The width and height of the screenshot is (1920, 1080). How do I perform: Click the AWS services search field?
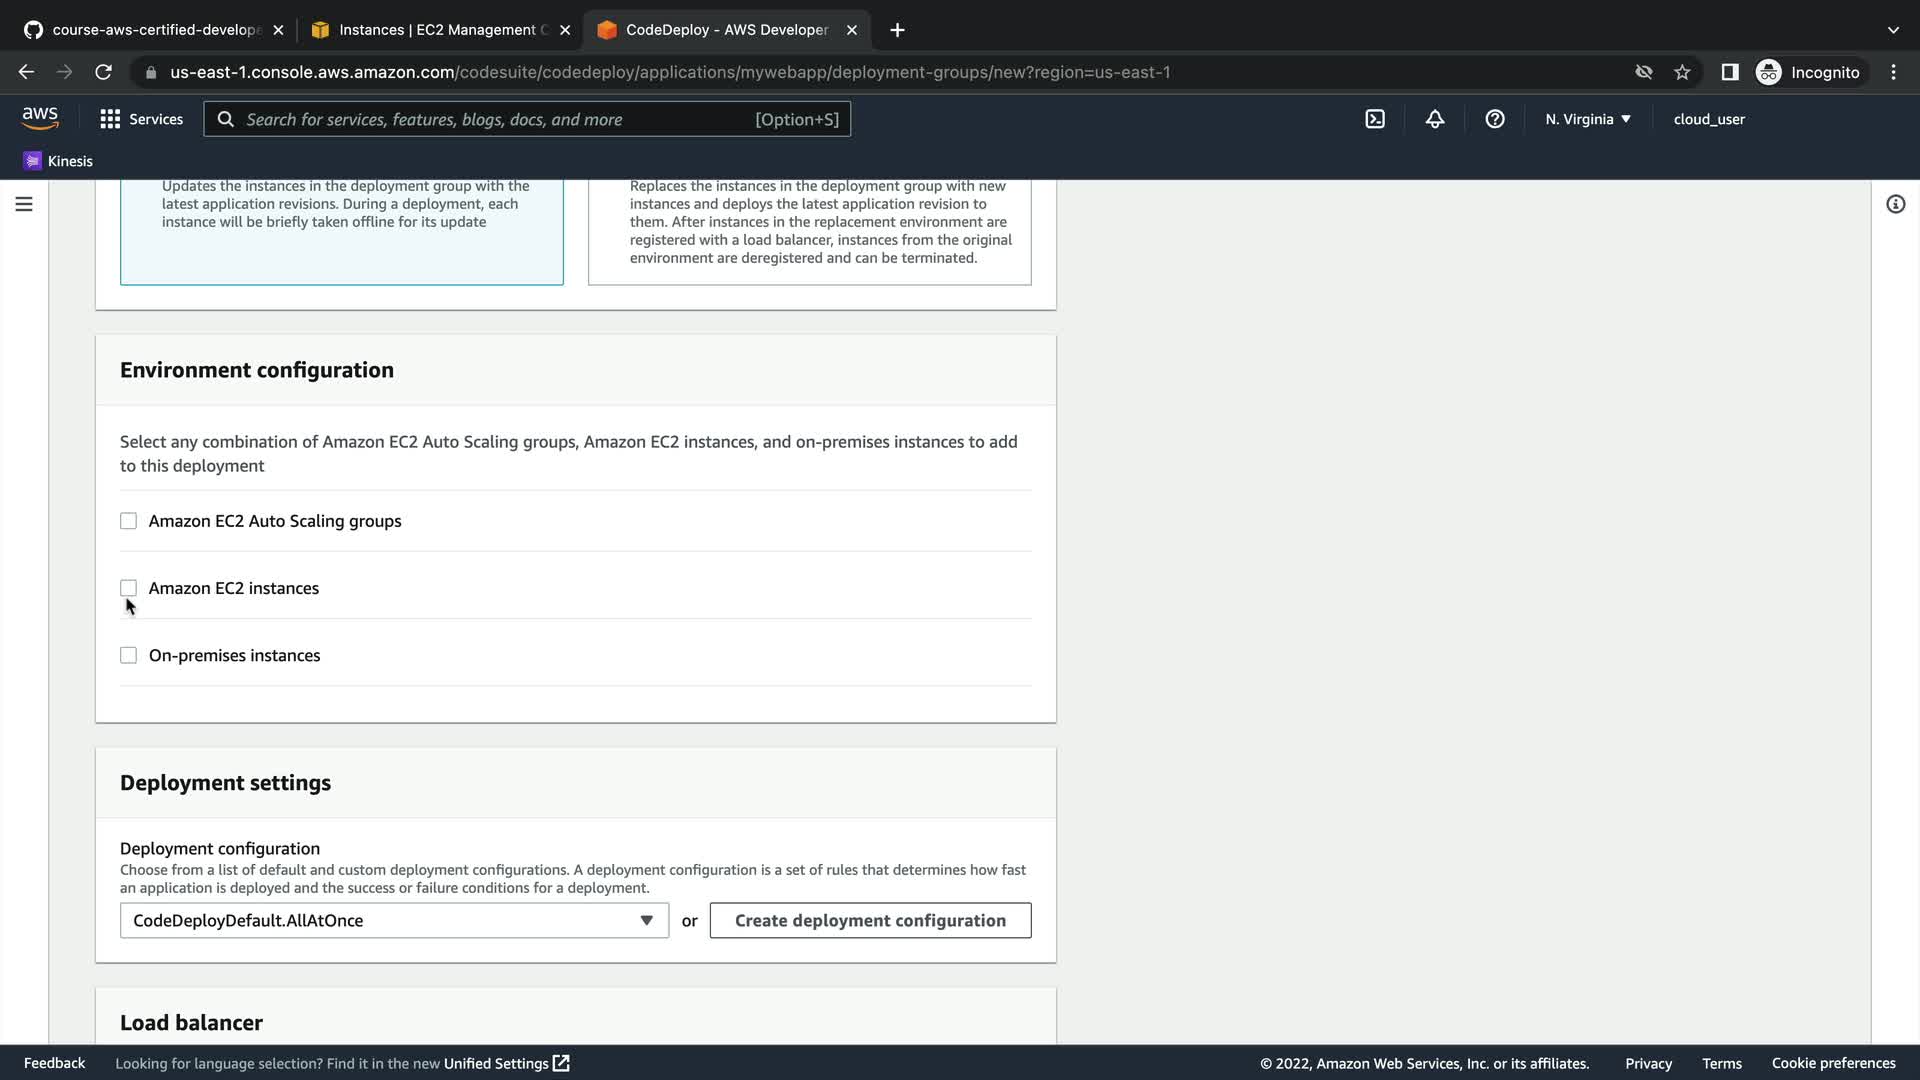click(x=500, y=119)
